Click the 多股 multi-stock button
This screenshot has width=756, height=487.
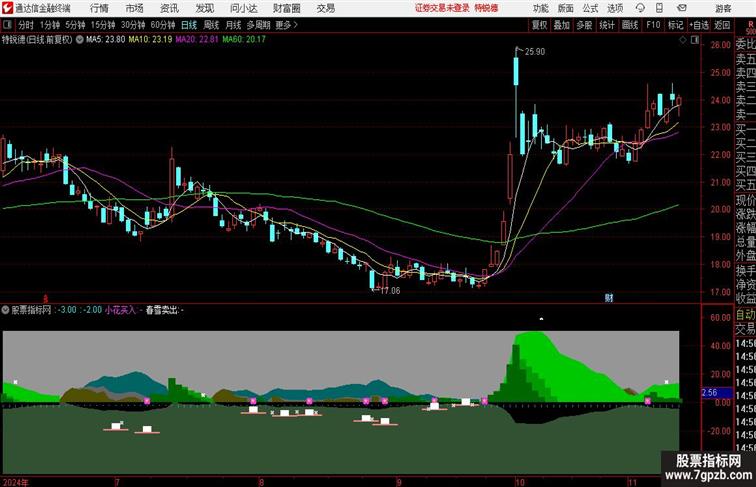584,25
